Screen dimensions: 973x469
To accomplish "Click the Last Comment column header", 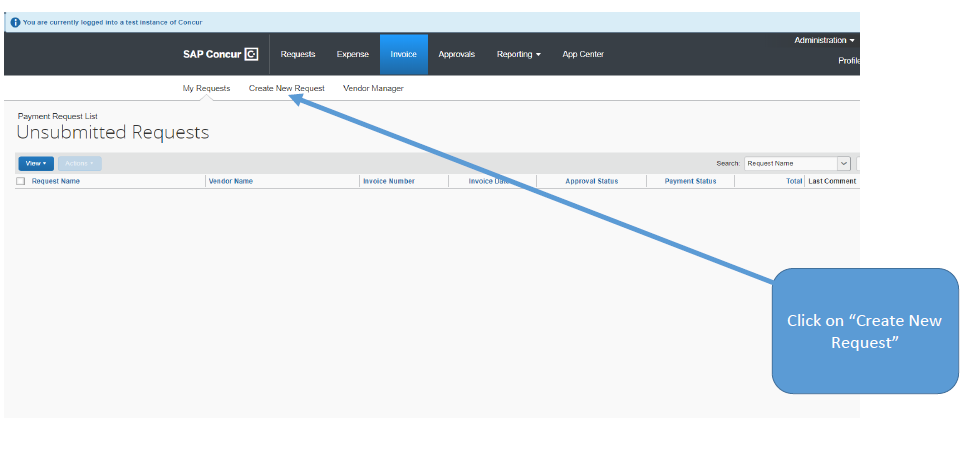I will [832, 181].
